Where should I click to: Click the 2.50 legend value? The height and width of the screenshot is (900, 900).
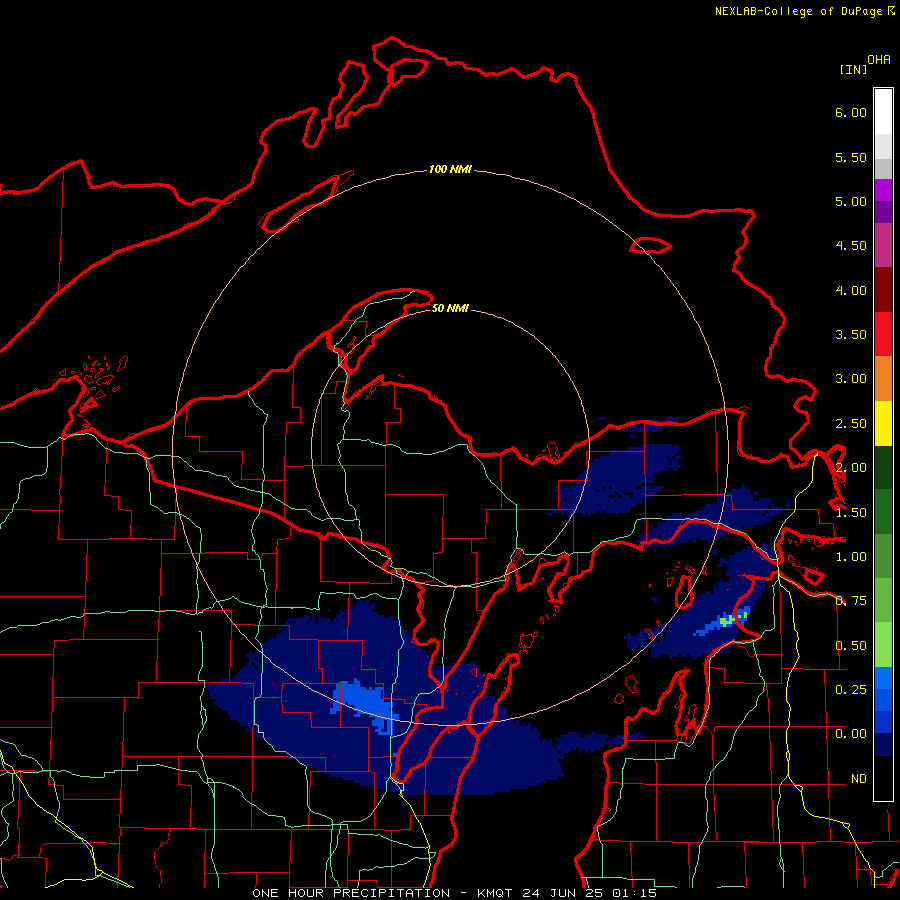pyautogui.click(x=851, y=424)
